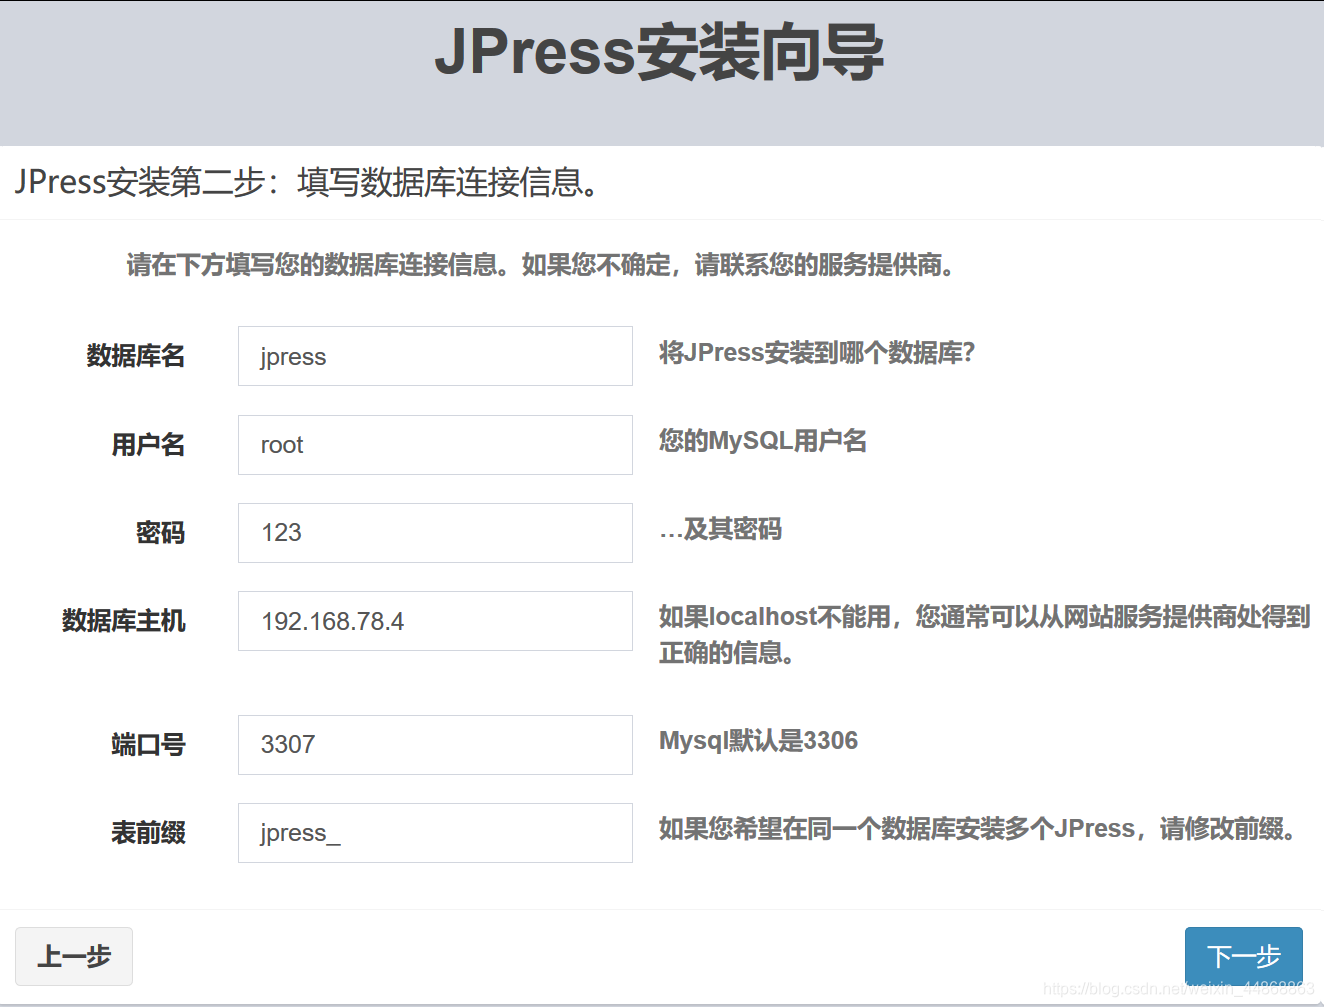
Task: Go back with the 上一步 button
Action: click(x=74, y=956)
